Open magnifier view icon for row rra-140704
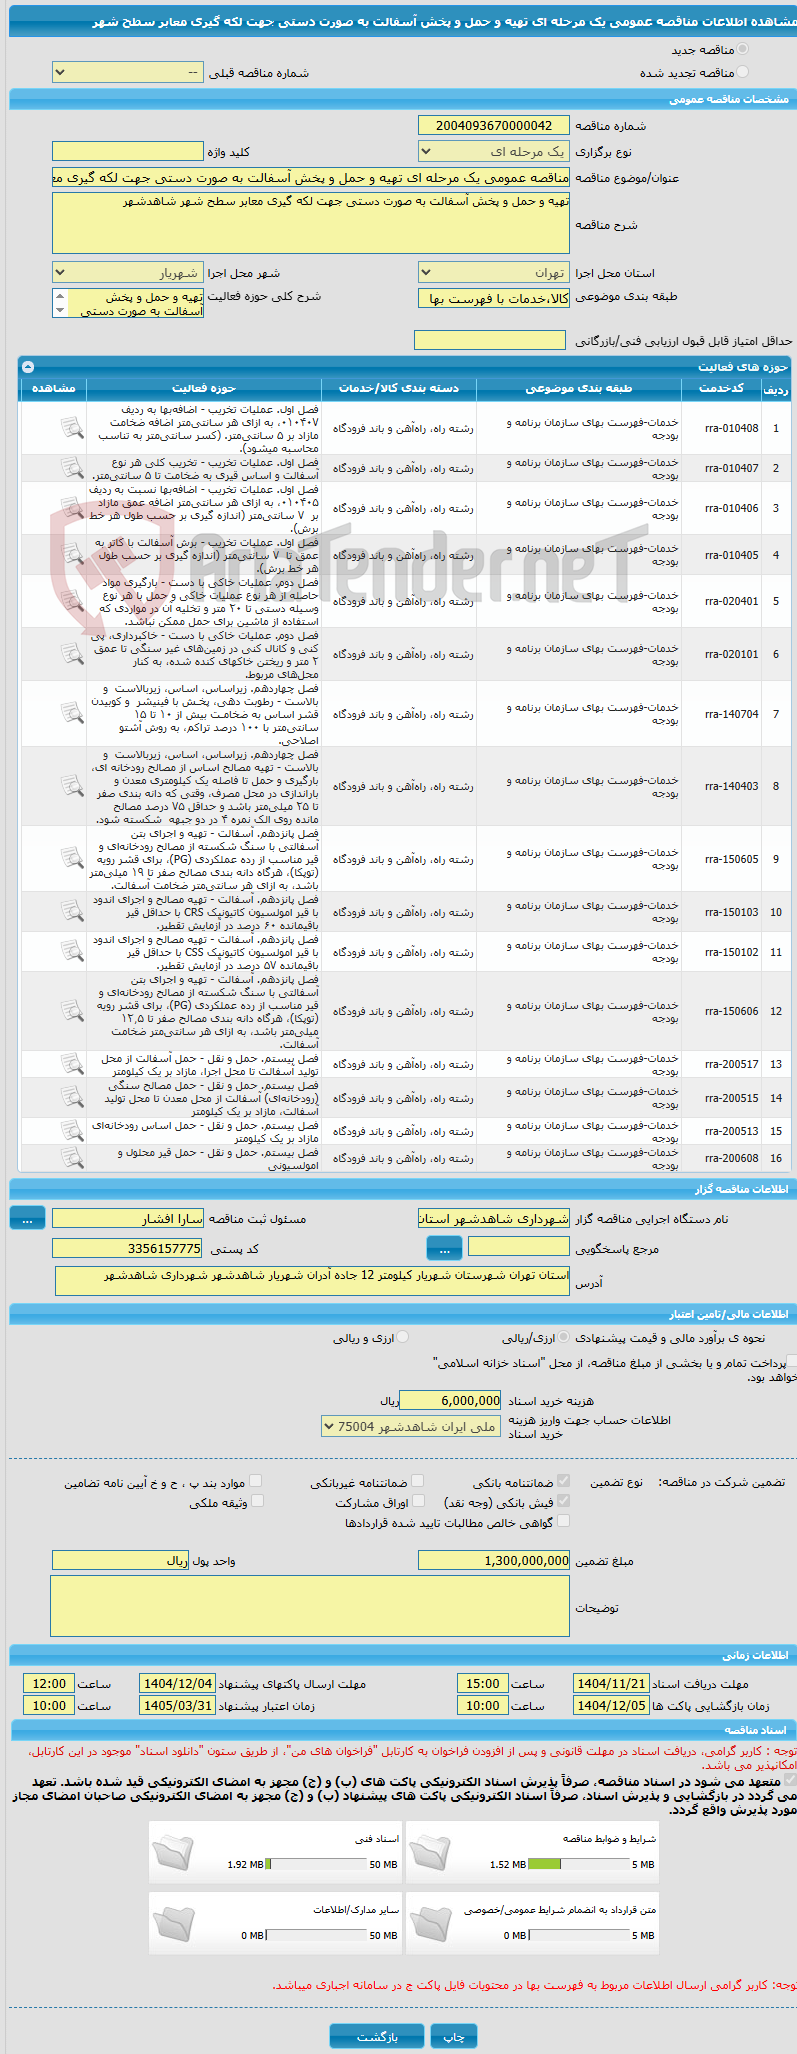This screenshot has height=2054, width=797. [x=72, y=713]
